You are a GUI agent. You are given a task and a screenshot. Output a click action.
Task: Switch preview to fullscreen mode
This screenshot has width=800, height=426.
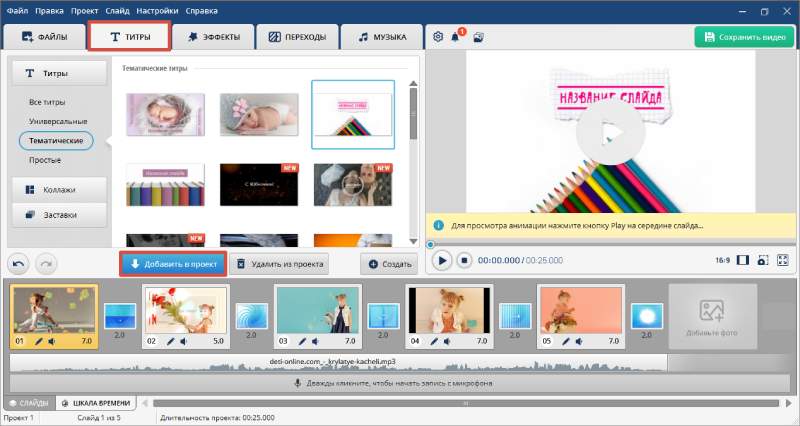(x=783, y=260)
